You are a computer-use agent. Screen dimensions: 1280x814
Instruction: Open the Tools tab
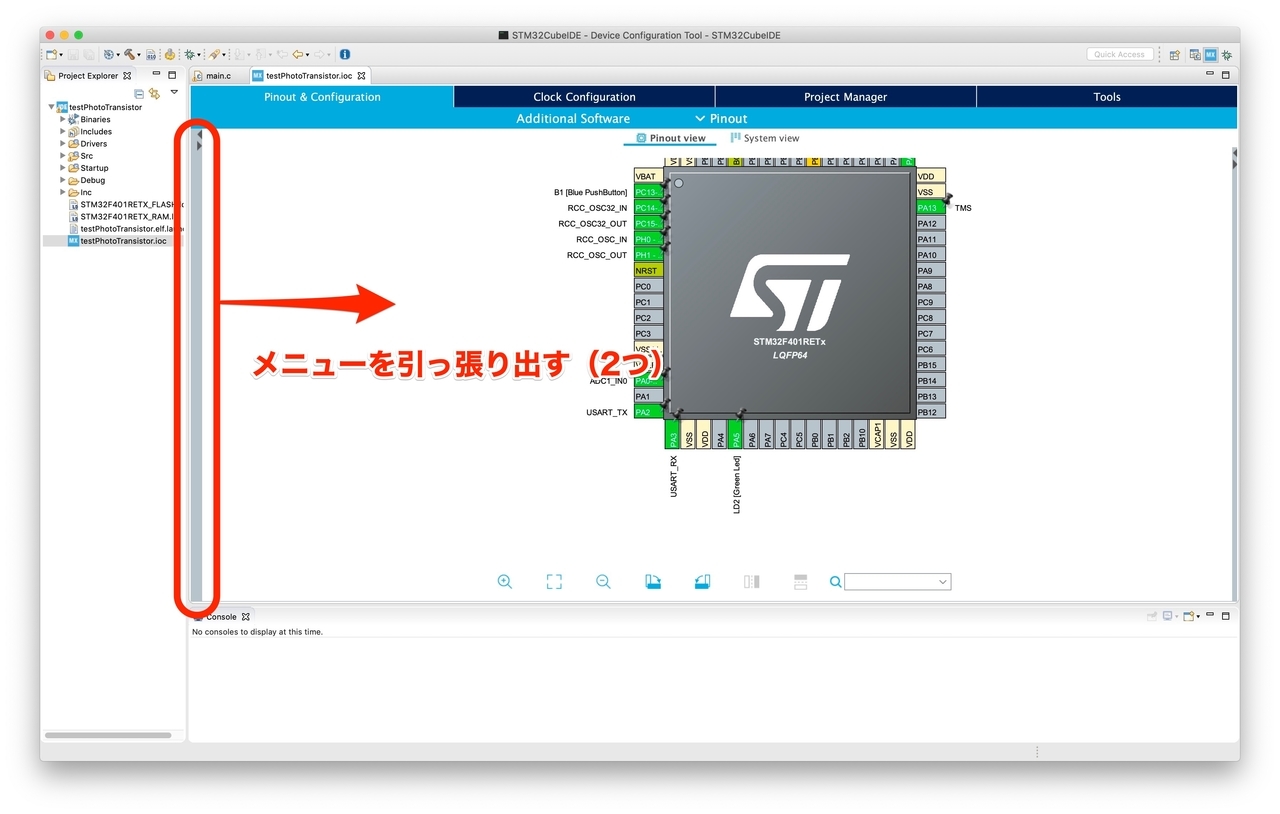(x=1107, y=97)
